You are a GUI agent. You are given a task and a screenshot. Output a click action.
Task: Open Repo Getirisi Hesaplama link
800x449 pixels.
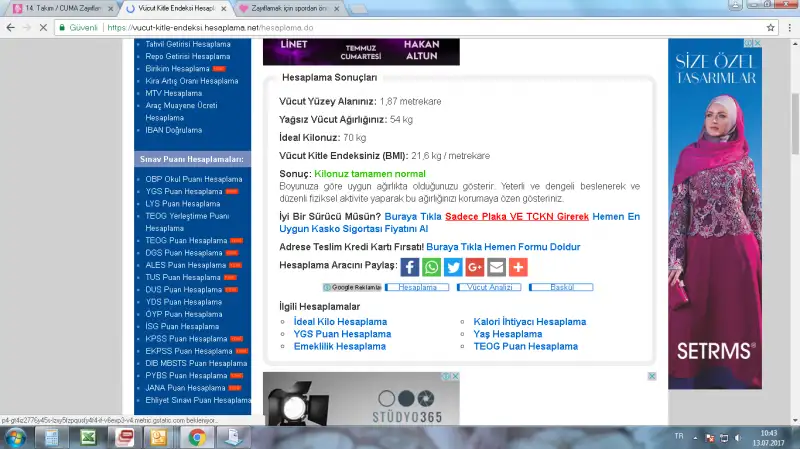(x=188, y=57)
